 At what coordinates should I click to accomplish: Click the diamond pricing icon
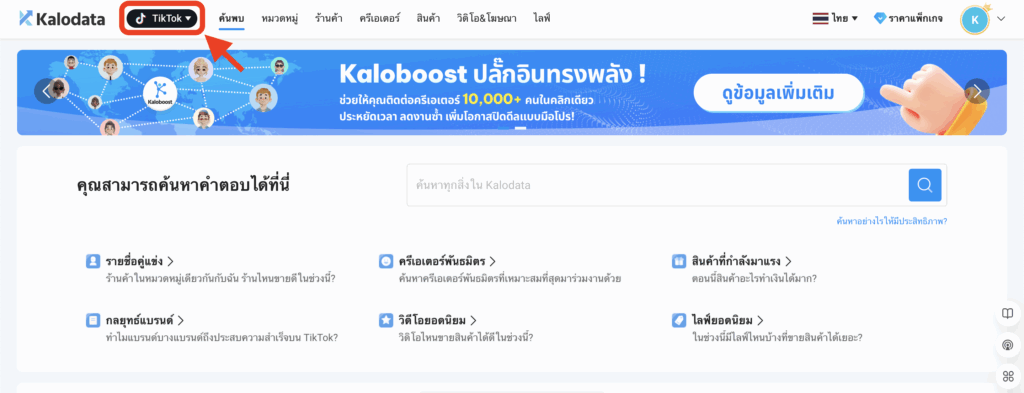tap(880, 19)
